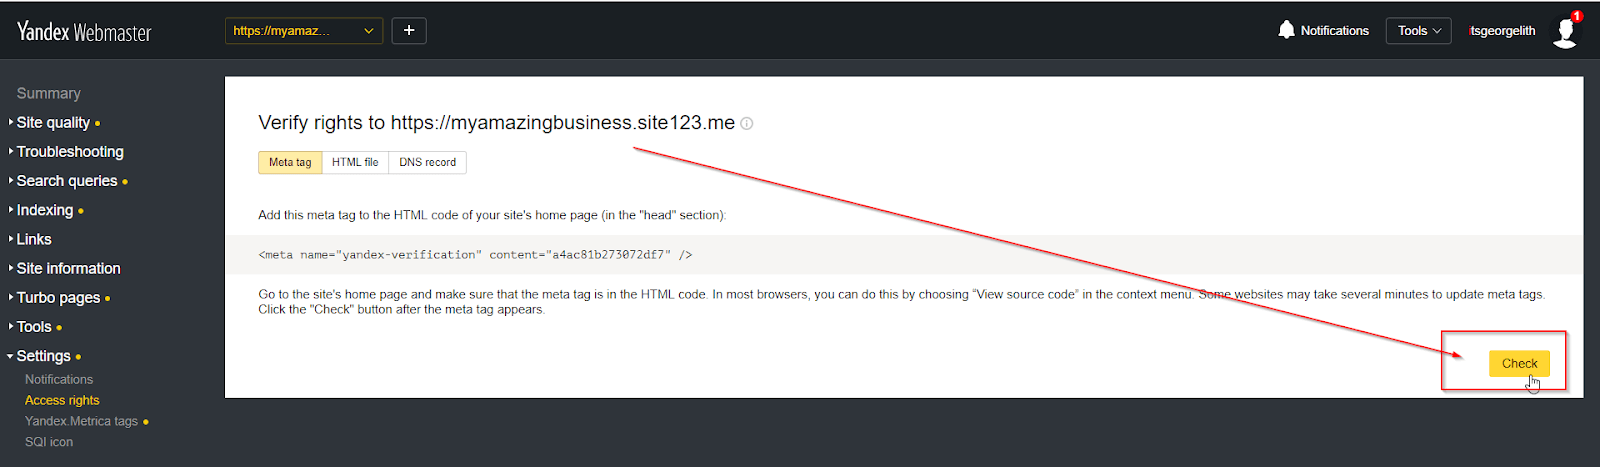Open the site selector dropdown https://myamaz…
1600x467 pixels.
(x=304, y=31)
